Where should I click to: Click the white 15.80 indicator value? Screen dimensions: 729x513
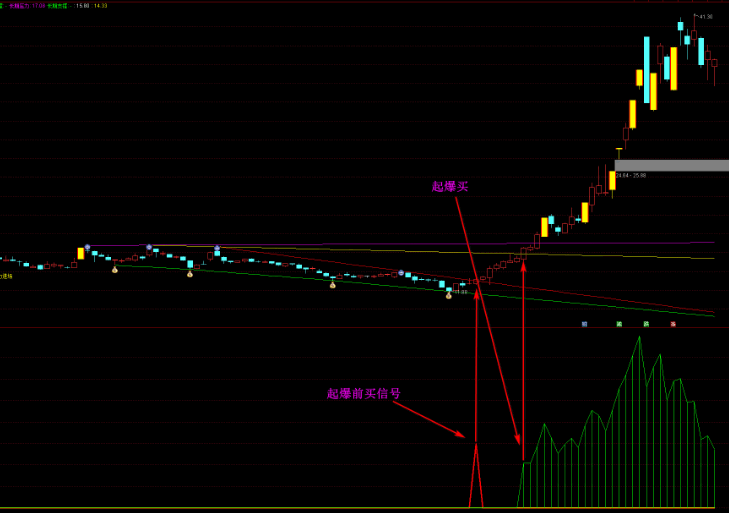click(x=82, y=6)
